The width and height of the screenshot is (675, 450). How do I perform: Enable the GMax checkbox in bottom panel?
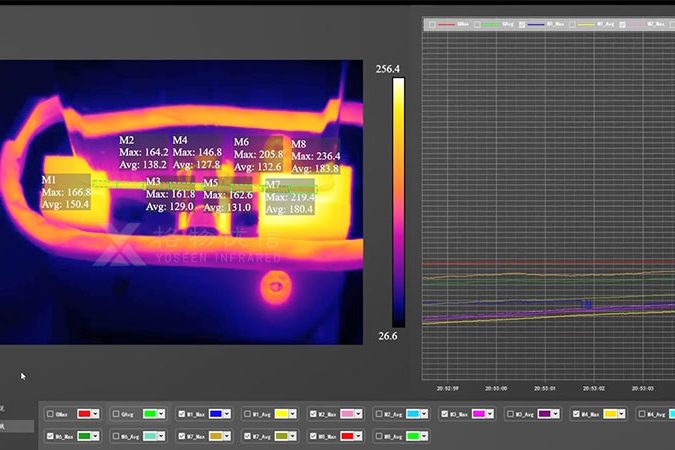point(52,414)
